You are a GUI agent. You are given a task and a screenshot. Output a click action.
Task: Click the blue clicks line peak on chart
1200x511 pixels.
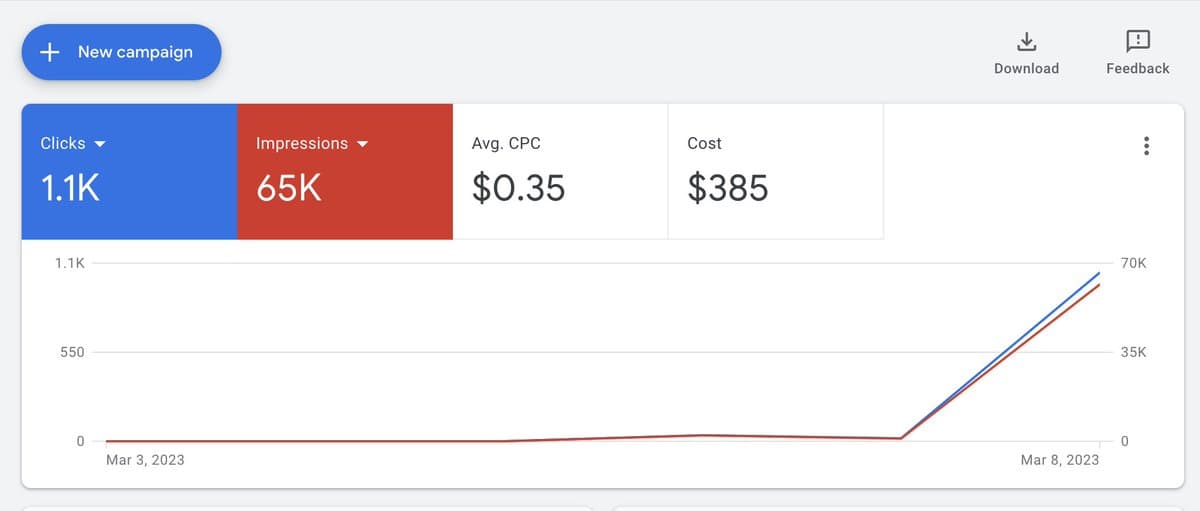(1099, 272)
